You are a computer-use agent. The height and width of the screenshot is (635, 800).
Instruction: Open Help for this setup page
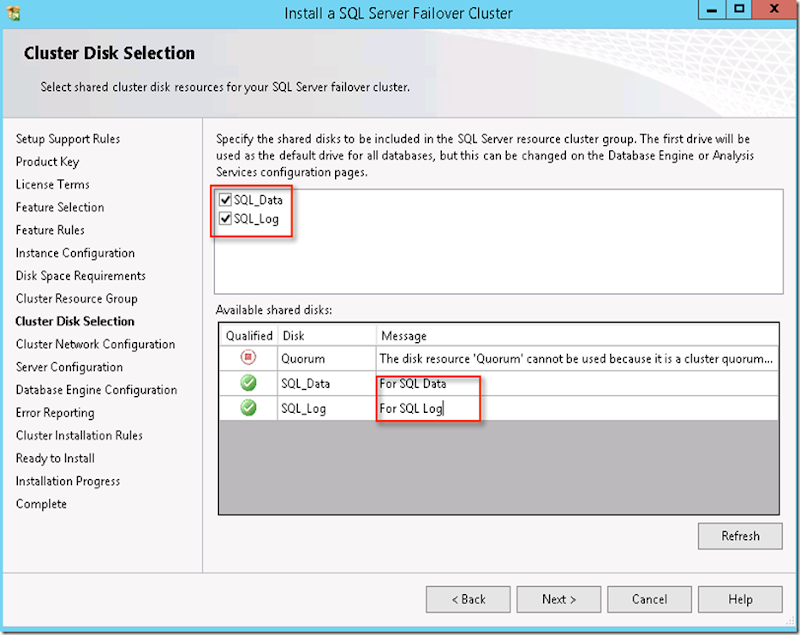click(x=740, y=599)
